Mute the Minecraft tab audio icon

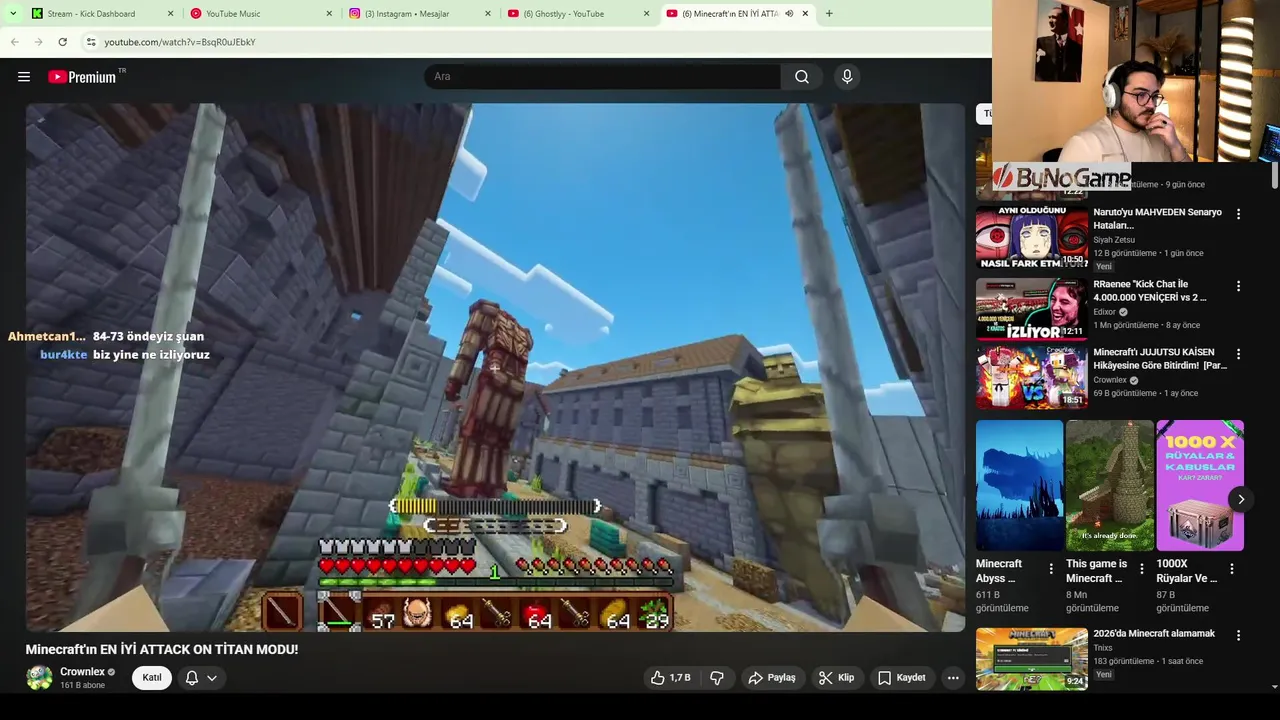click(x=789, y=14)
